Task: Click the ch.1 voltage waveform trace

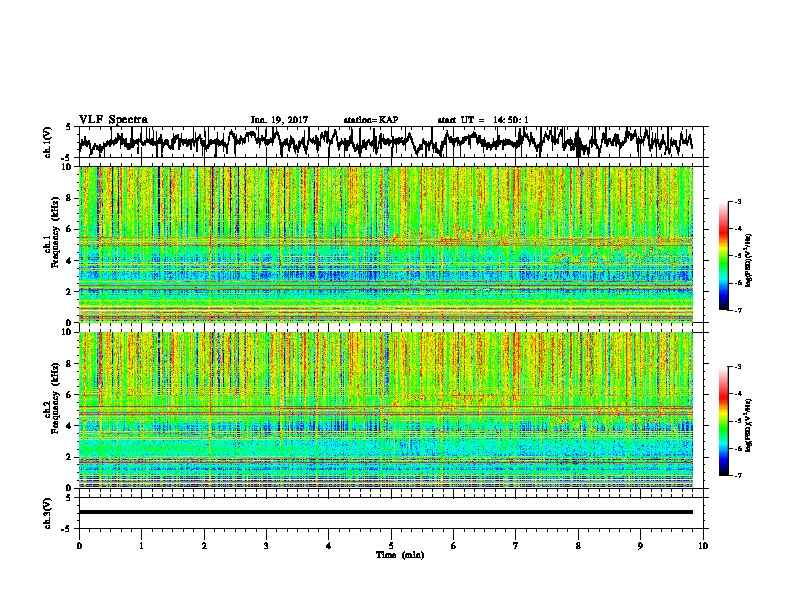Action: 386,142
